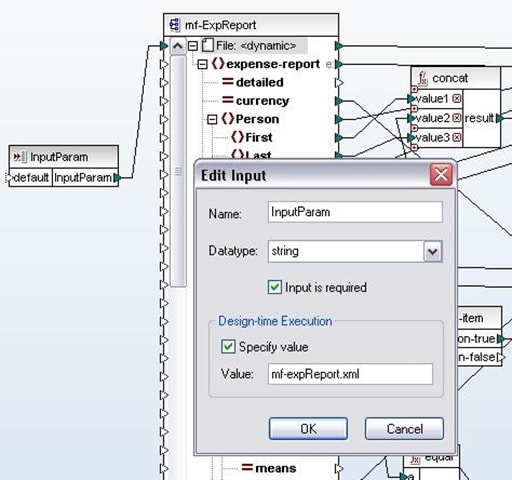512x480 pixels.
Task: Click the concat function icon
Action: point(423,79)
